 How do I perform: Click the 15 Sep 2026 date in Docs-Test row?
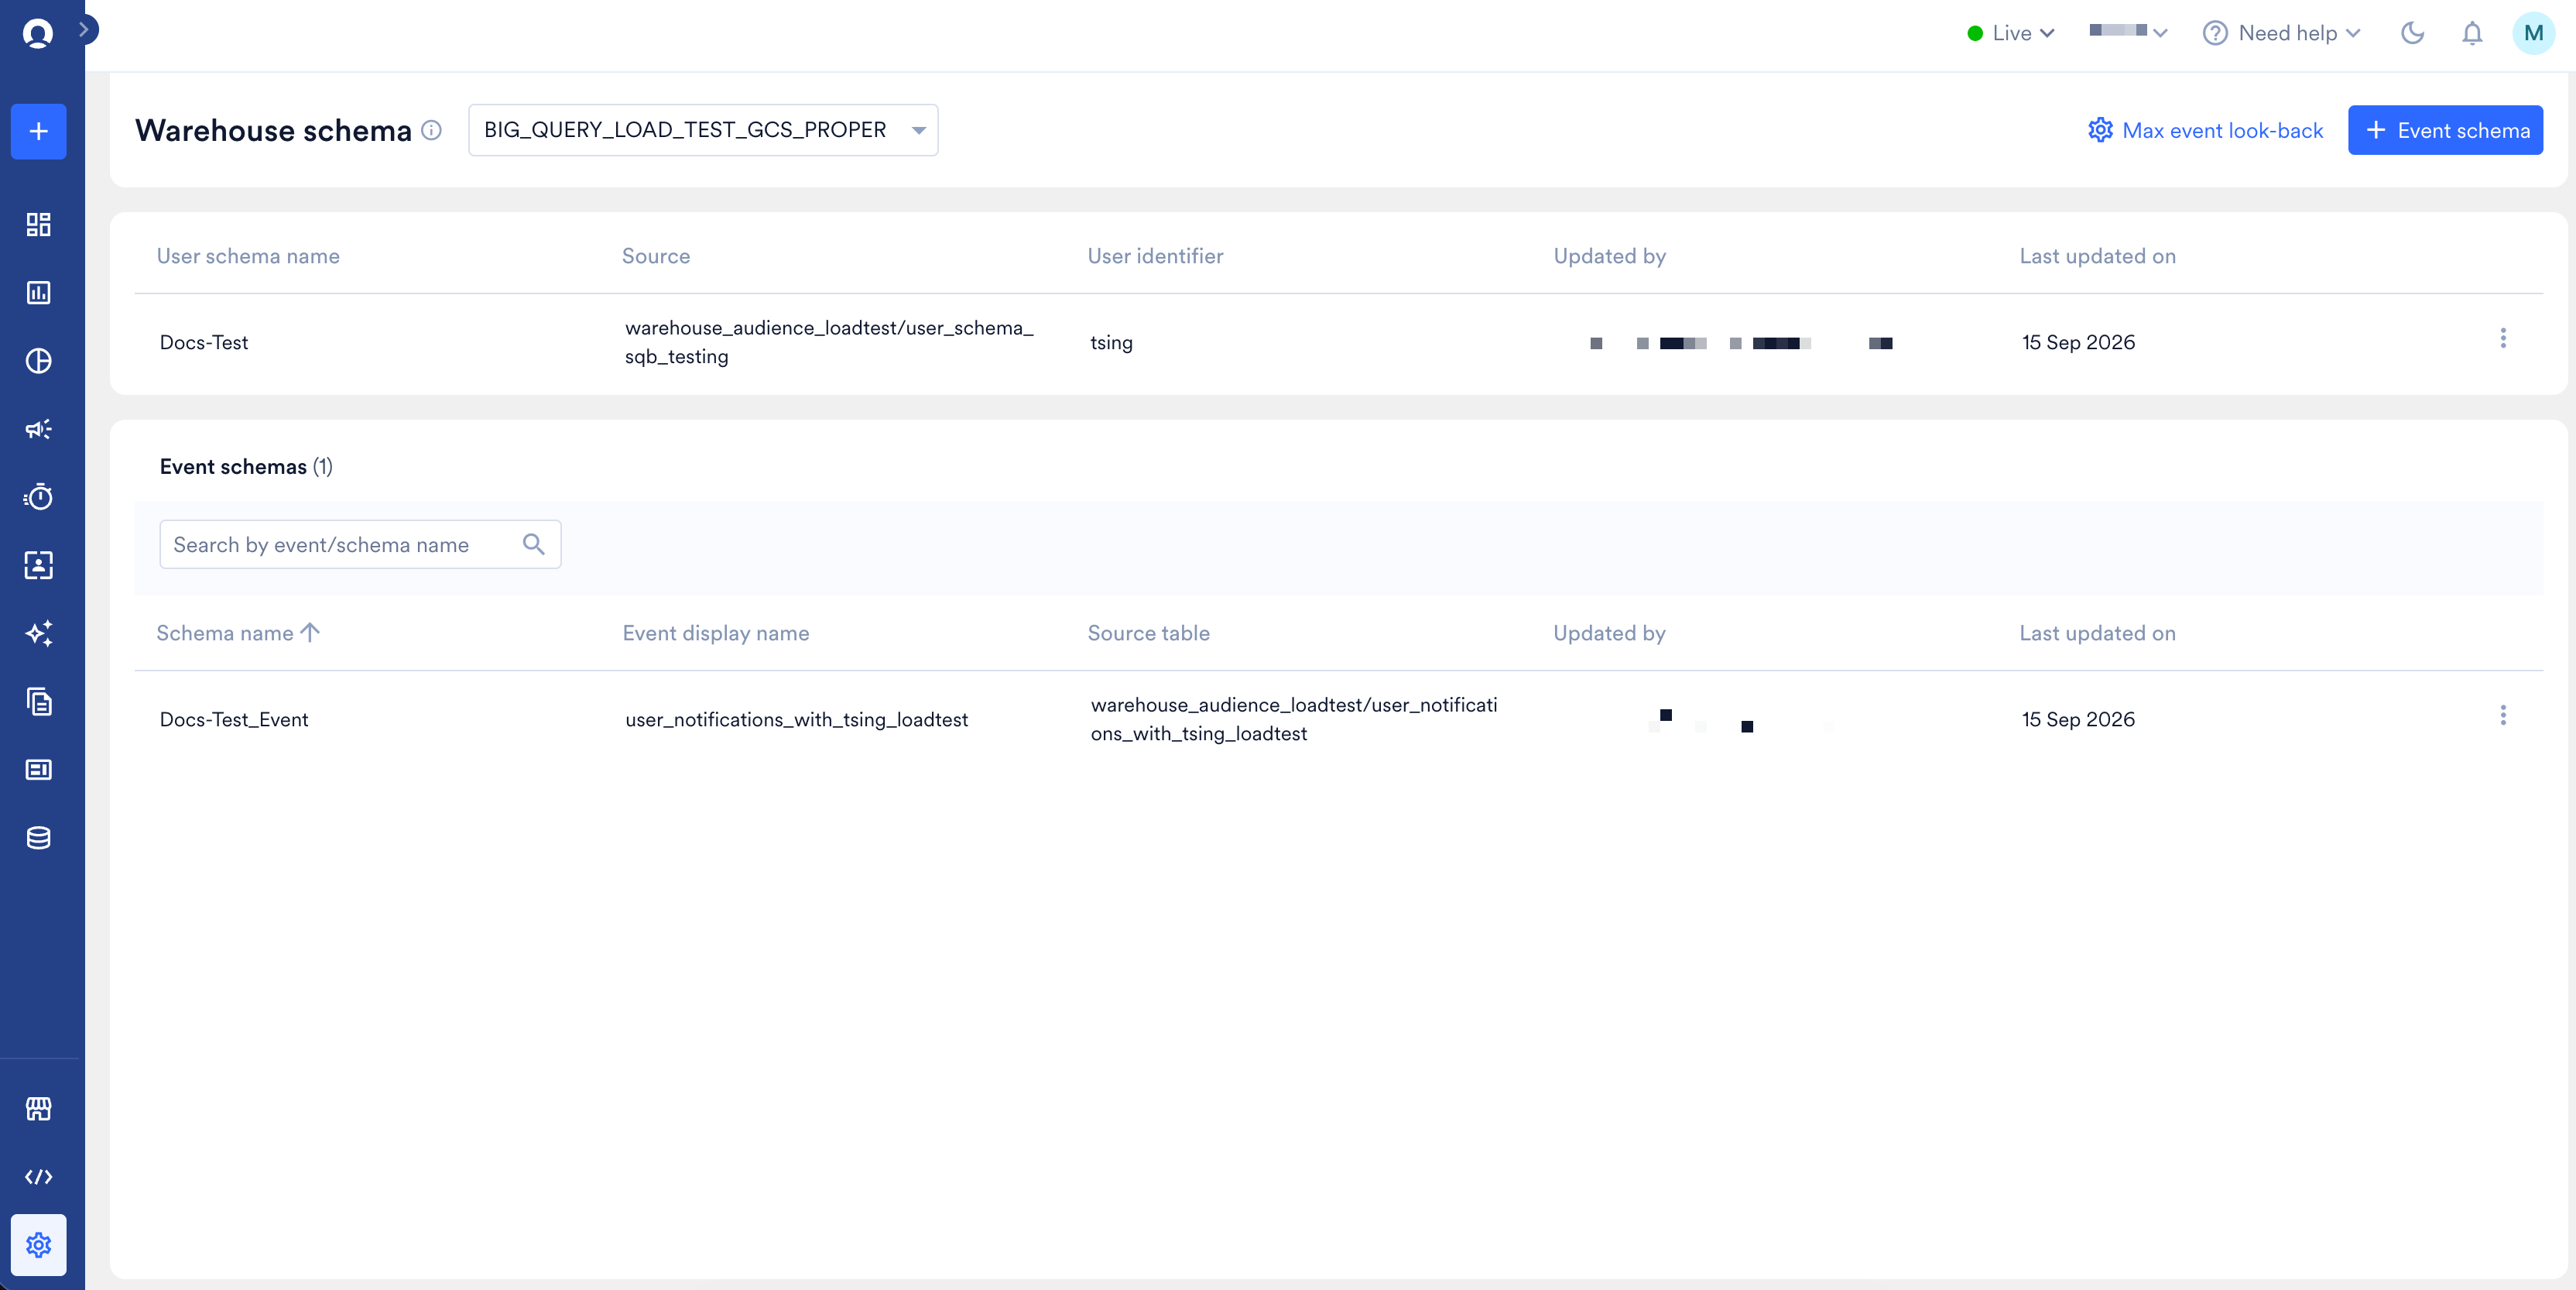point(2078,342)
